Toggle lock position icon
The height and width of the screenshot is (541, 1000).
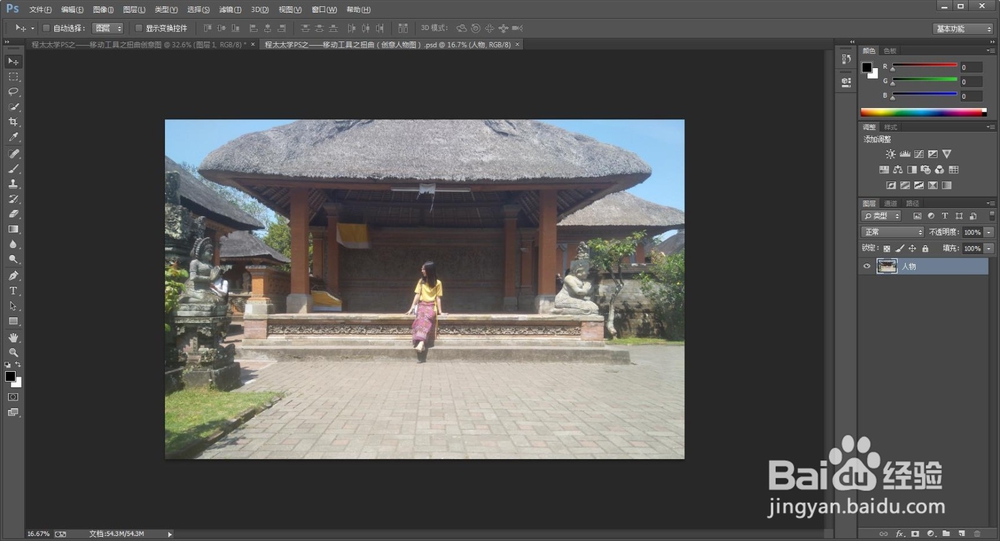pos(912,249)
